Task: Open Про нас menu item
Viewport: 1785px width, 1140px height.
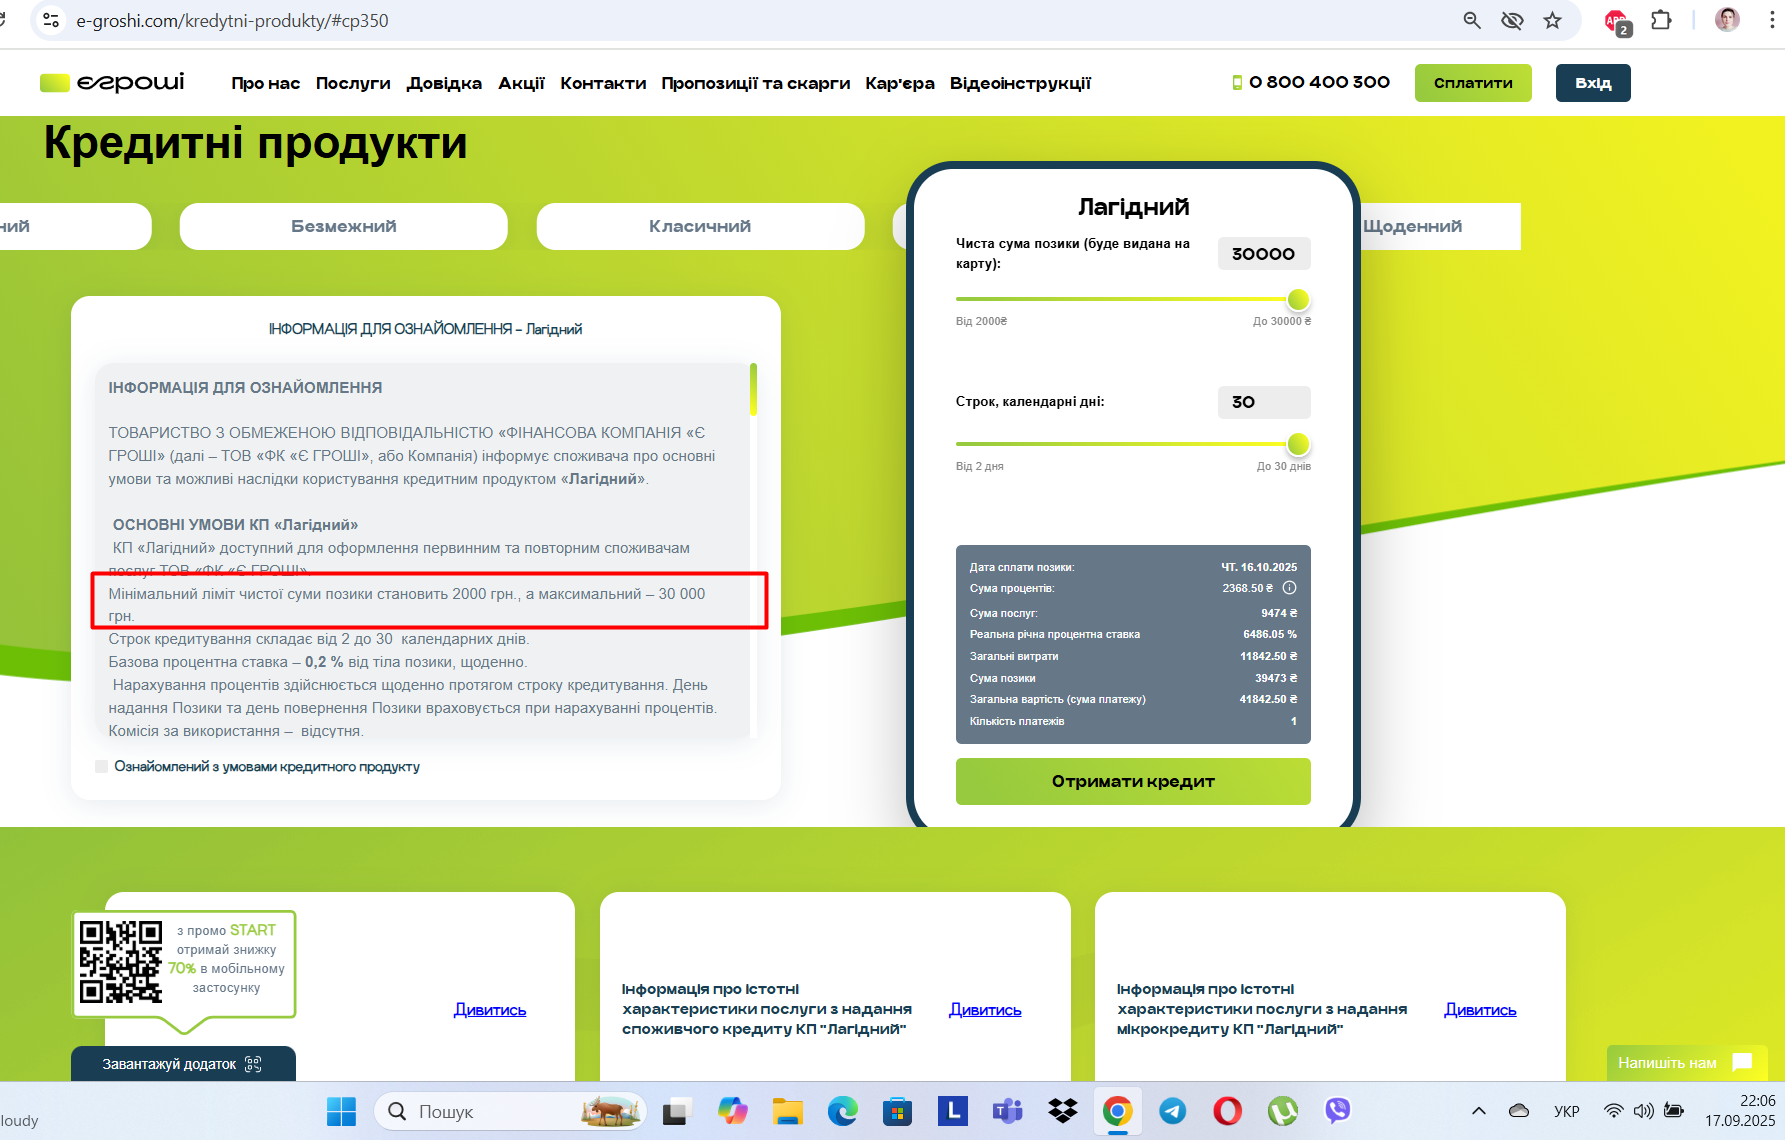Action: 266,83
